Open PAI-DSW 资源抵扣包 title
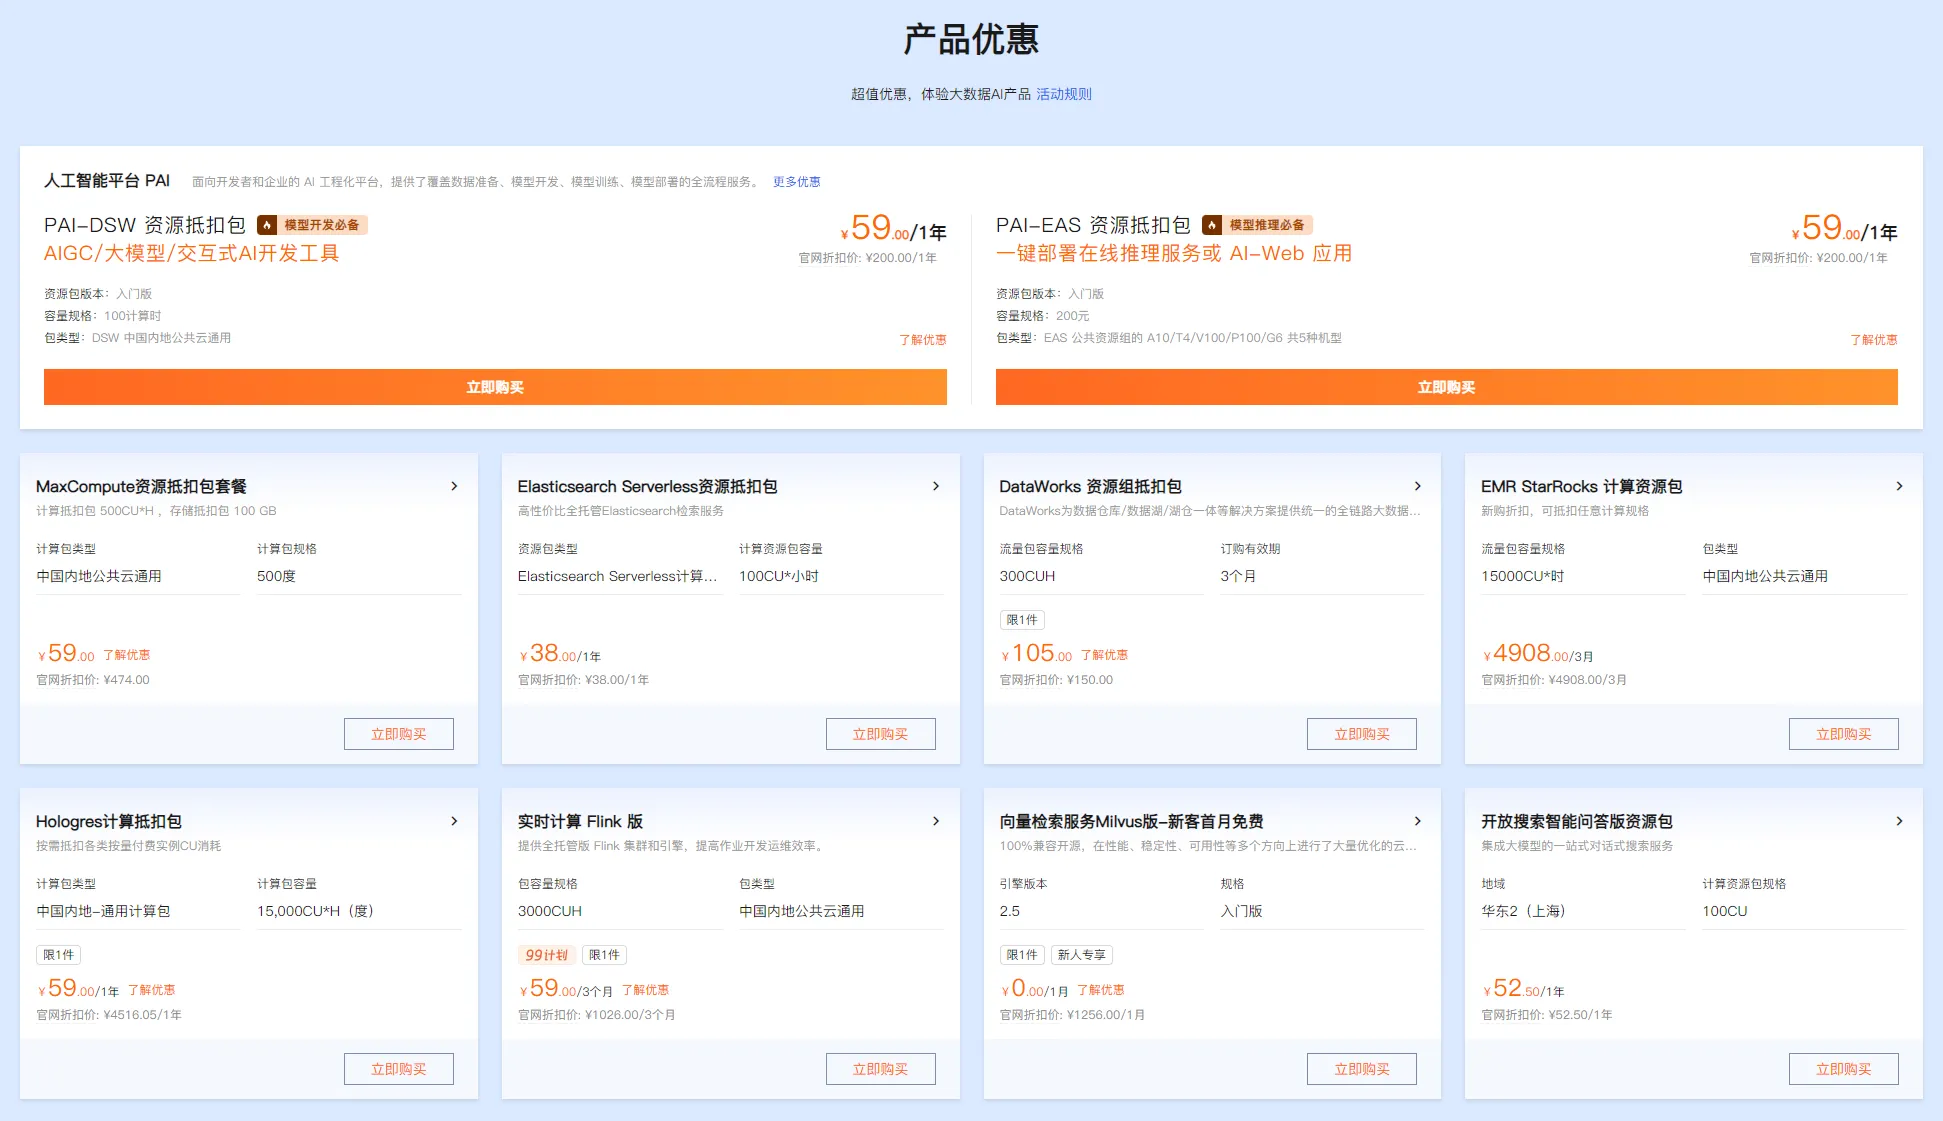1943x1121 pixels. click(145, 225)
